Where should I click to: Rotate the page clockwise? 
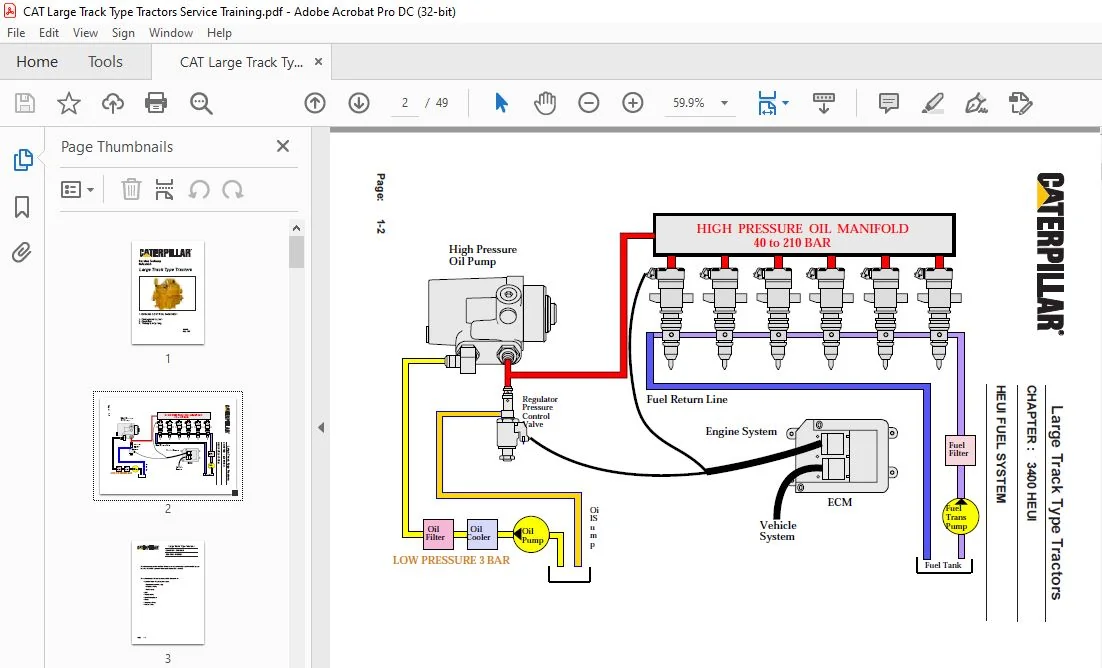[233, 189]
